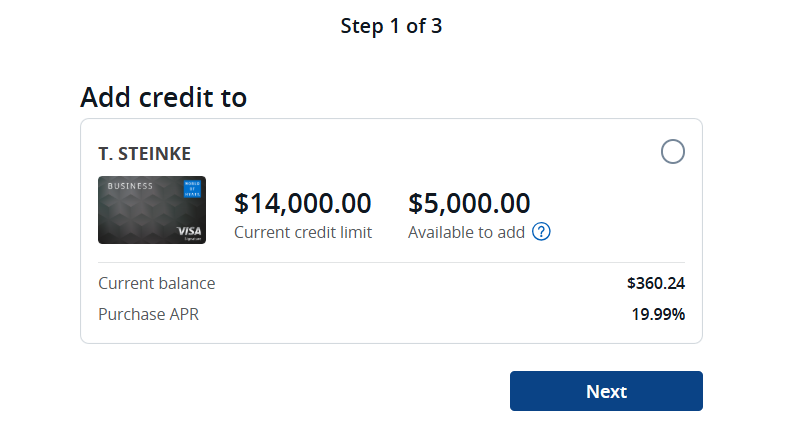
Task: Click the World of Hyatt logo on card
Action: tap(192, 189)
